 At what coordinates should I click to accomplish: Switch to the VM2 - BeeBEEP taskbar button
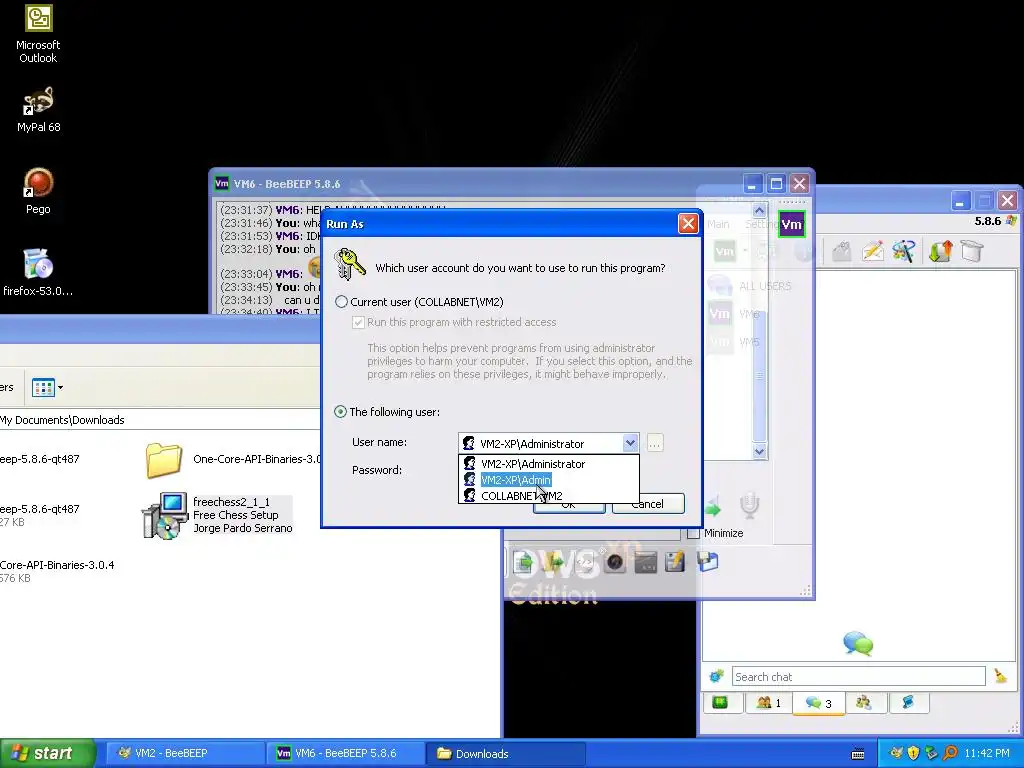click(184, 753)
